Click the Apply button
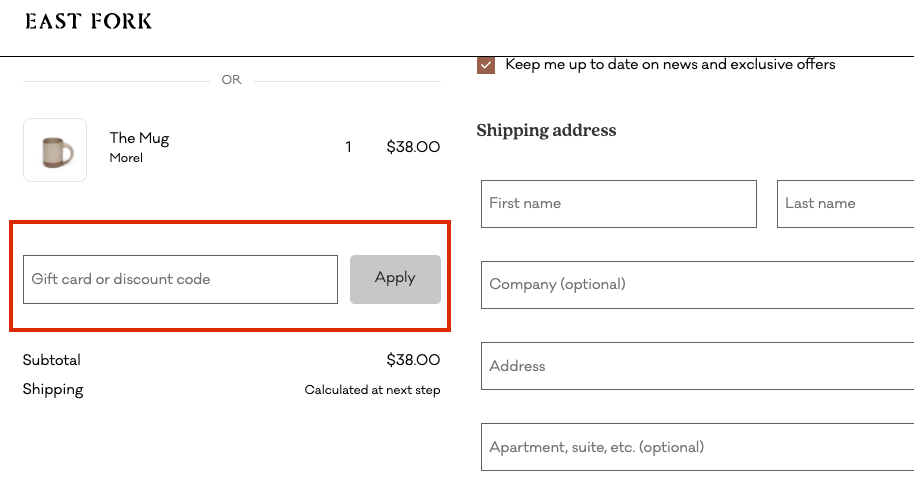This screenshot has height=502, width=914. pos(395,279)
